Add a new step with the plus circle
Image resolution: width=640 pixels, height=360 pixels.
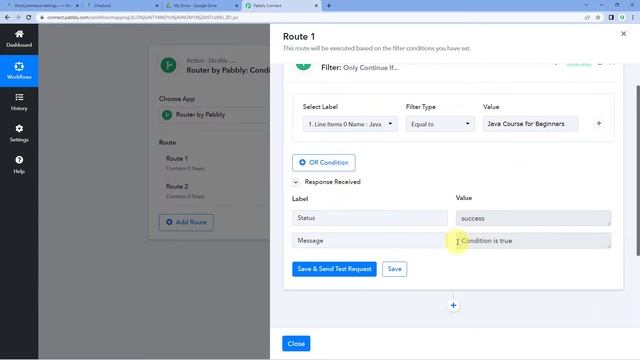(453, 305)
